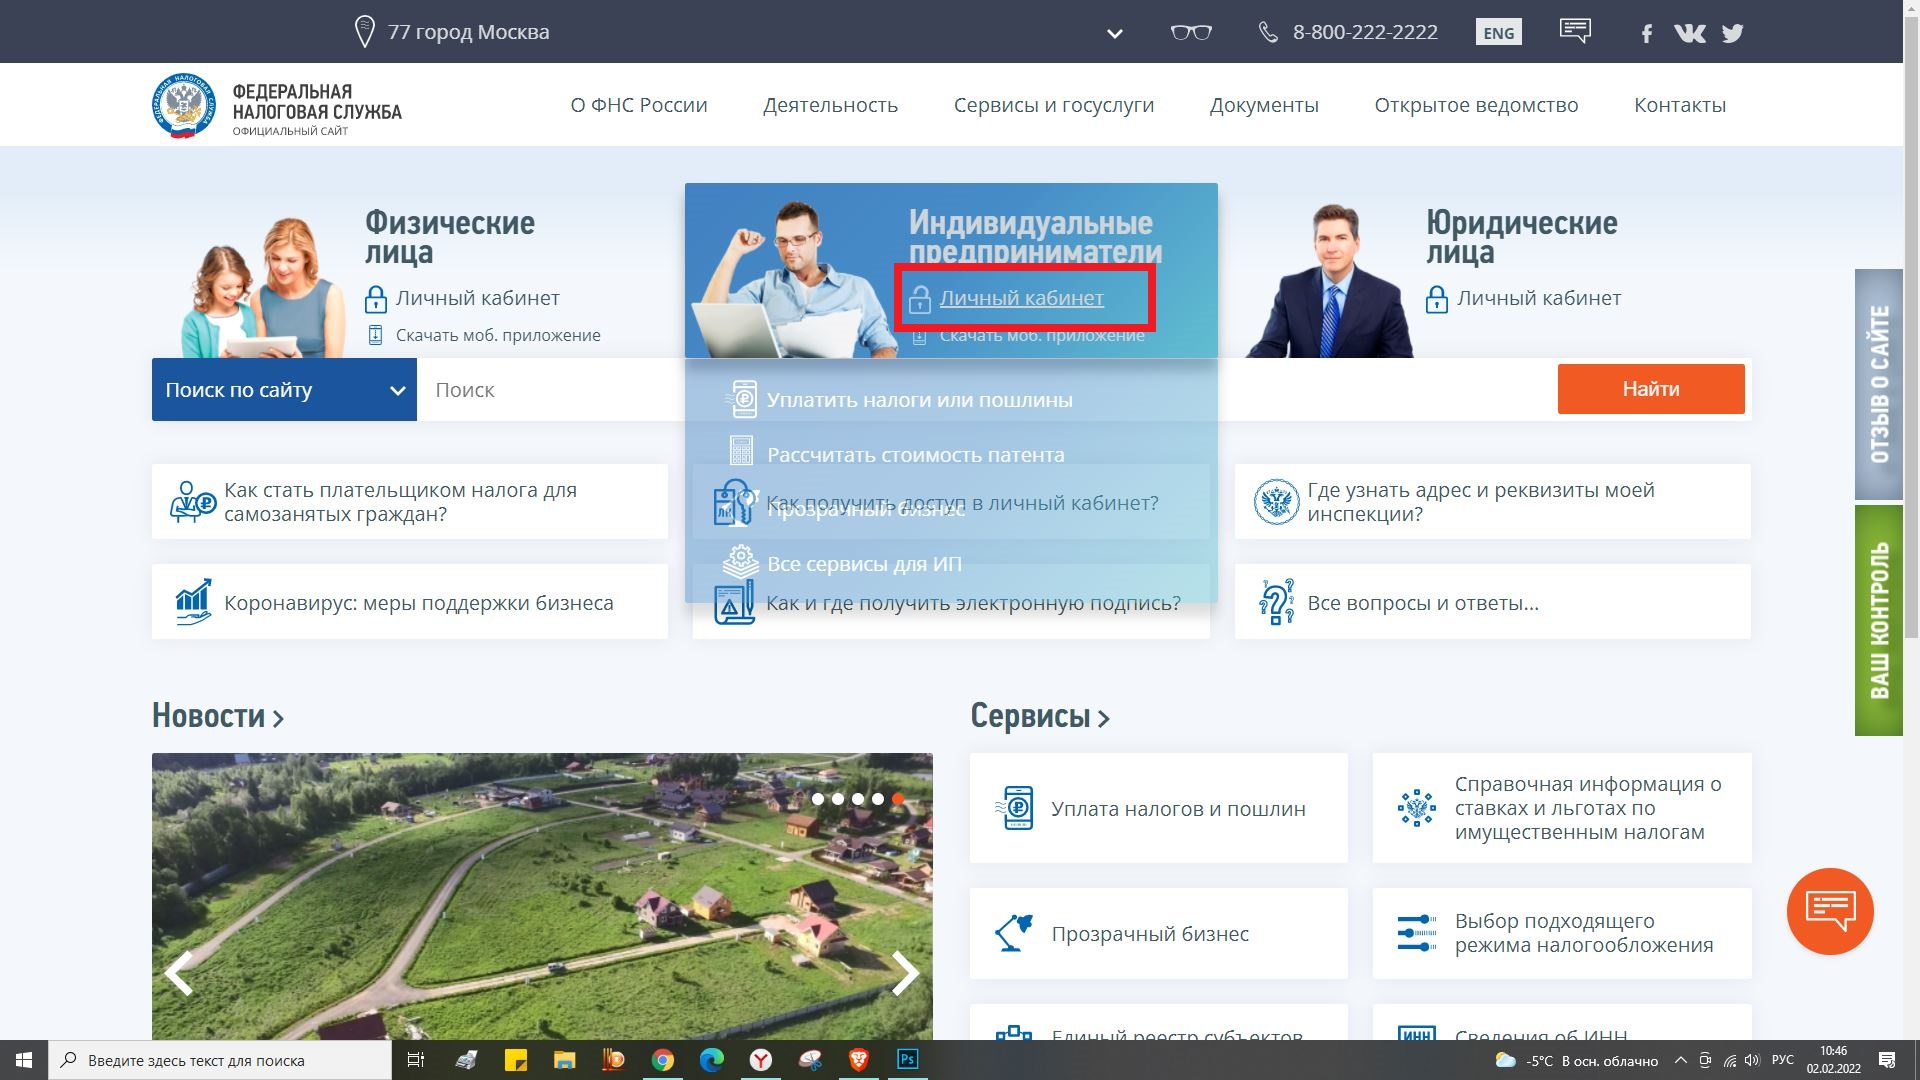1920x1080 pixels.
Task: Open the VK social network icon
Action: coord(1689,33)
